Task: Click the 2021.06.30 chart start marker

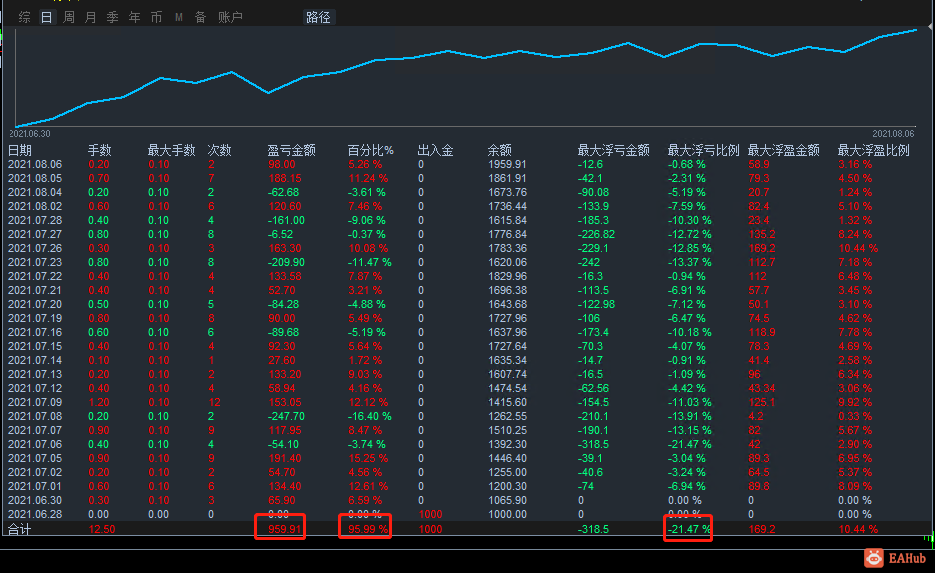Action: point(30,134)
